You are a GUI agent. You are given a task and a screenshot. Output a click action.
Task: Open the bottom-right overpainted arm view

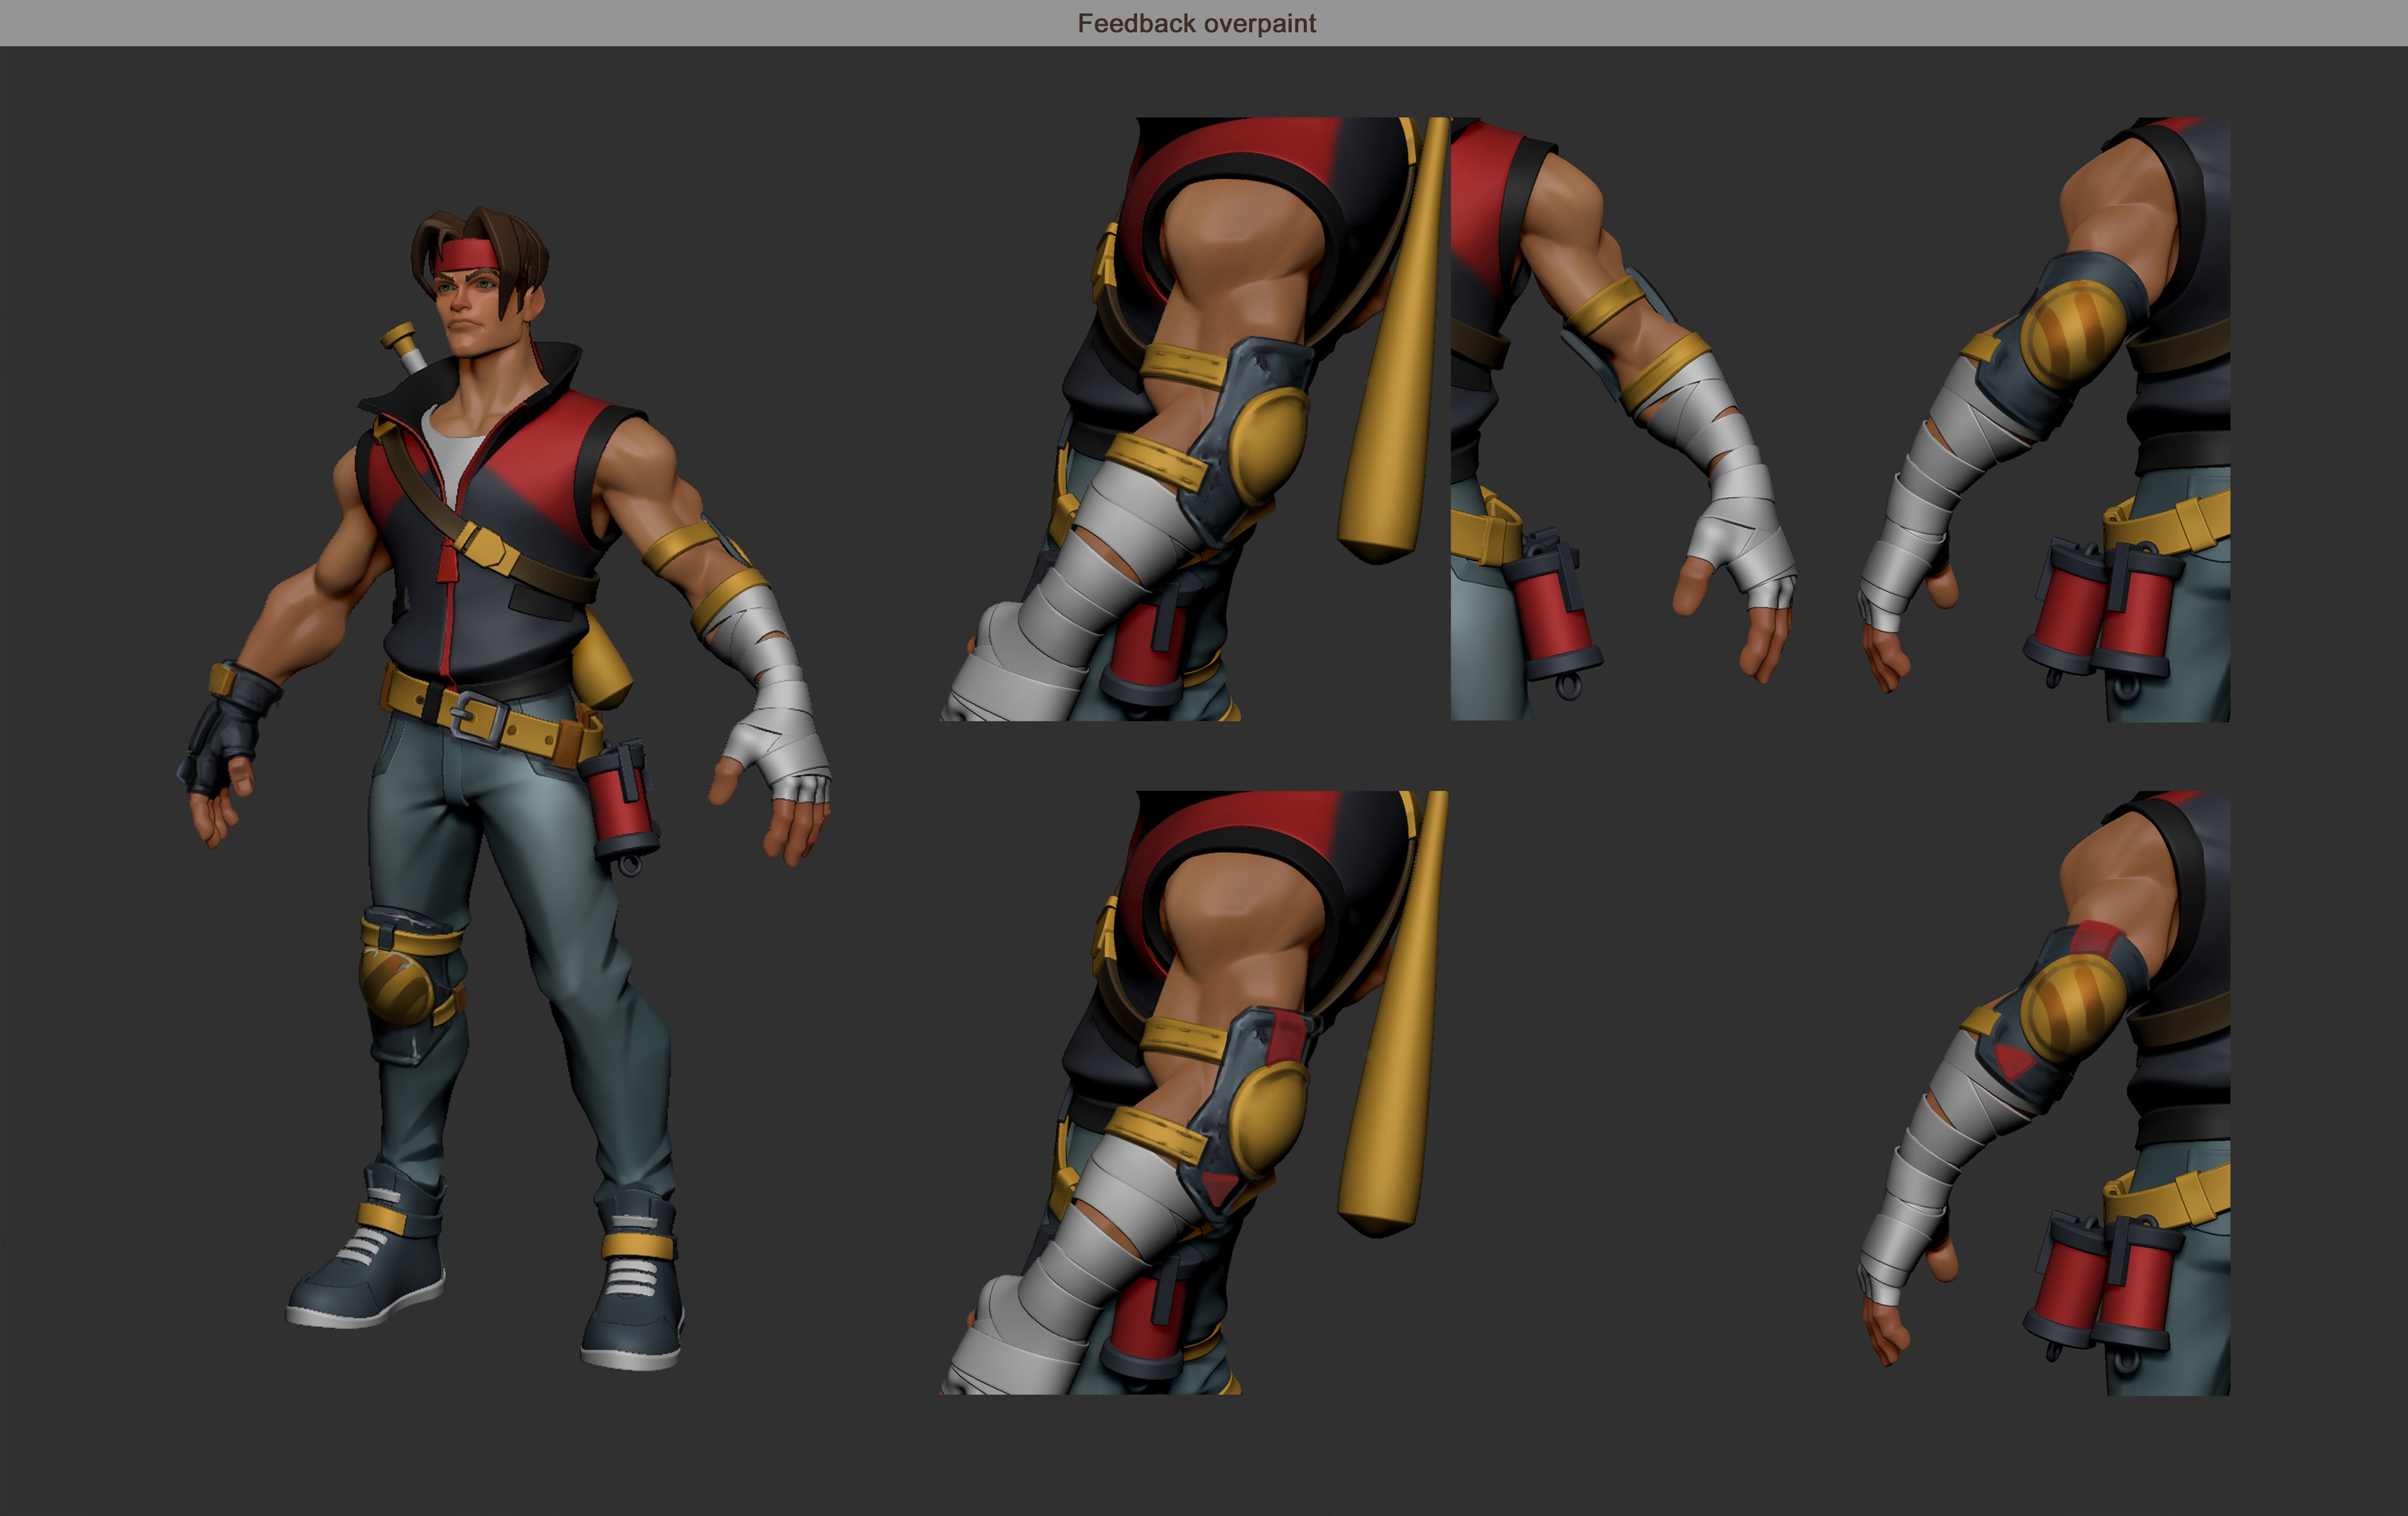pyautogui.click(x=2044, y=1093)
